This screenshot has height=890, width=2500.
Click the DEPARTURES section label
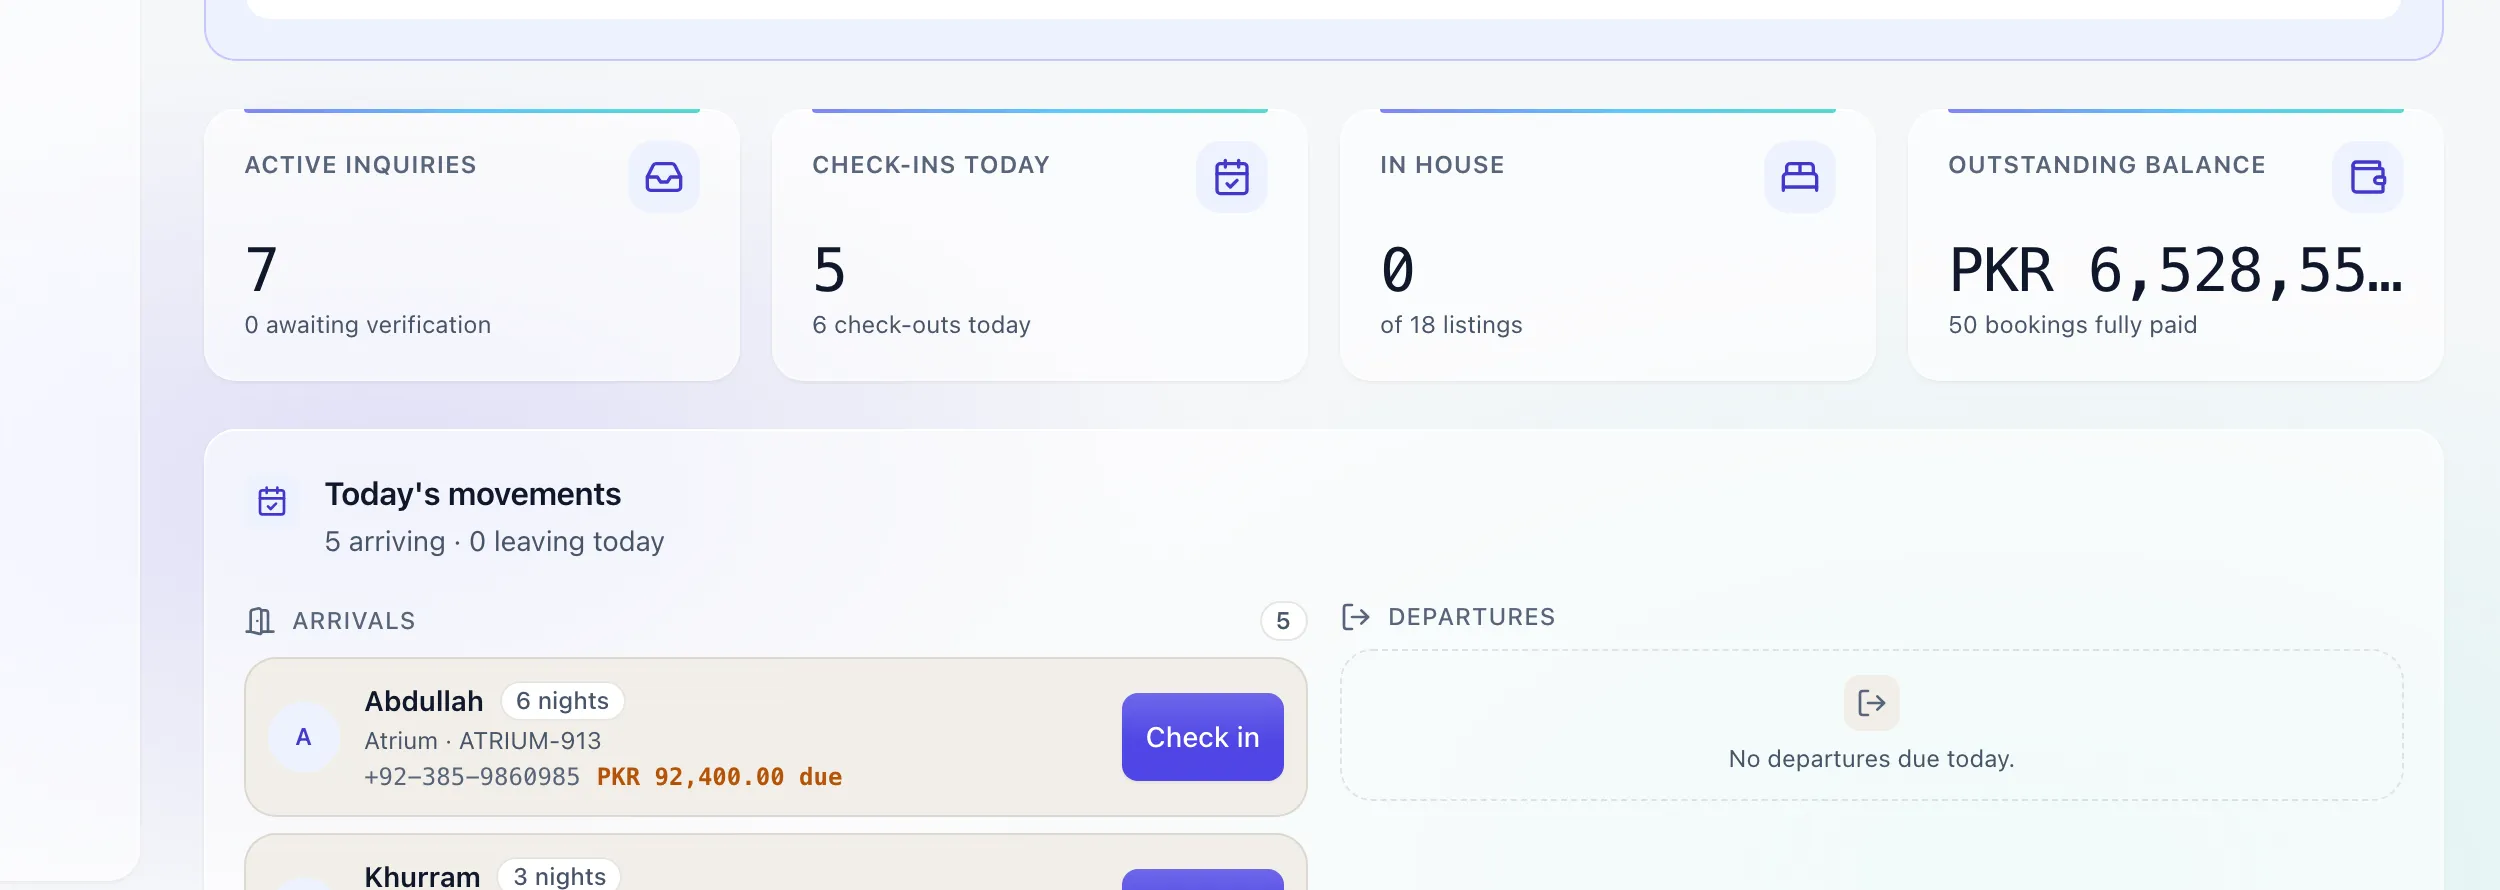click(x=1472, y=617)
